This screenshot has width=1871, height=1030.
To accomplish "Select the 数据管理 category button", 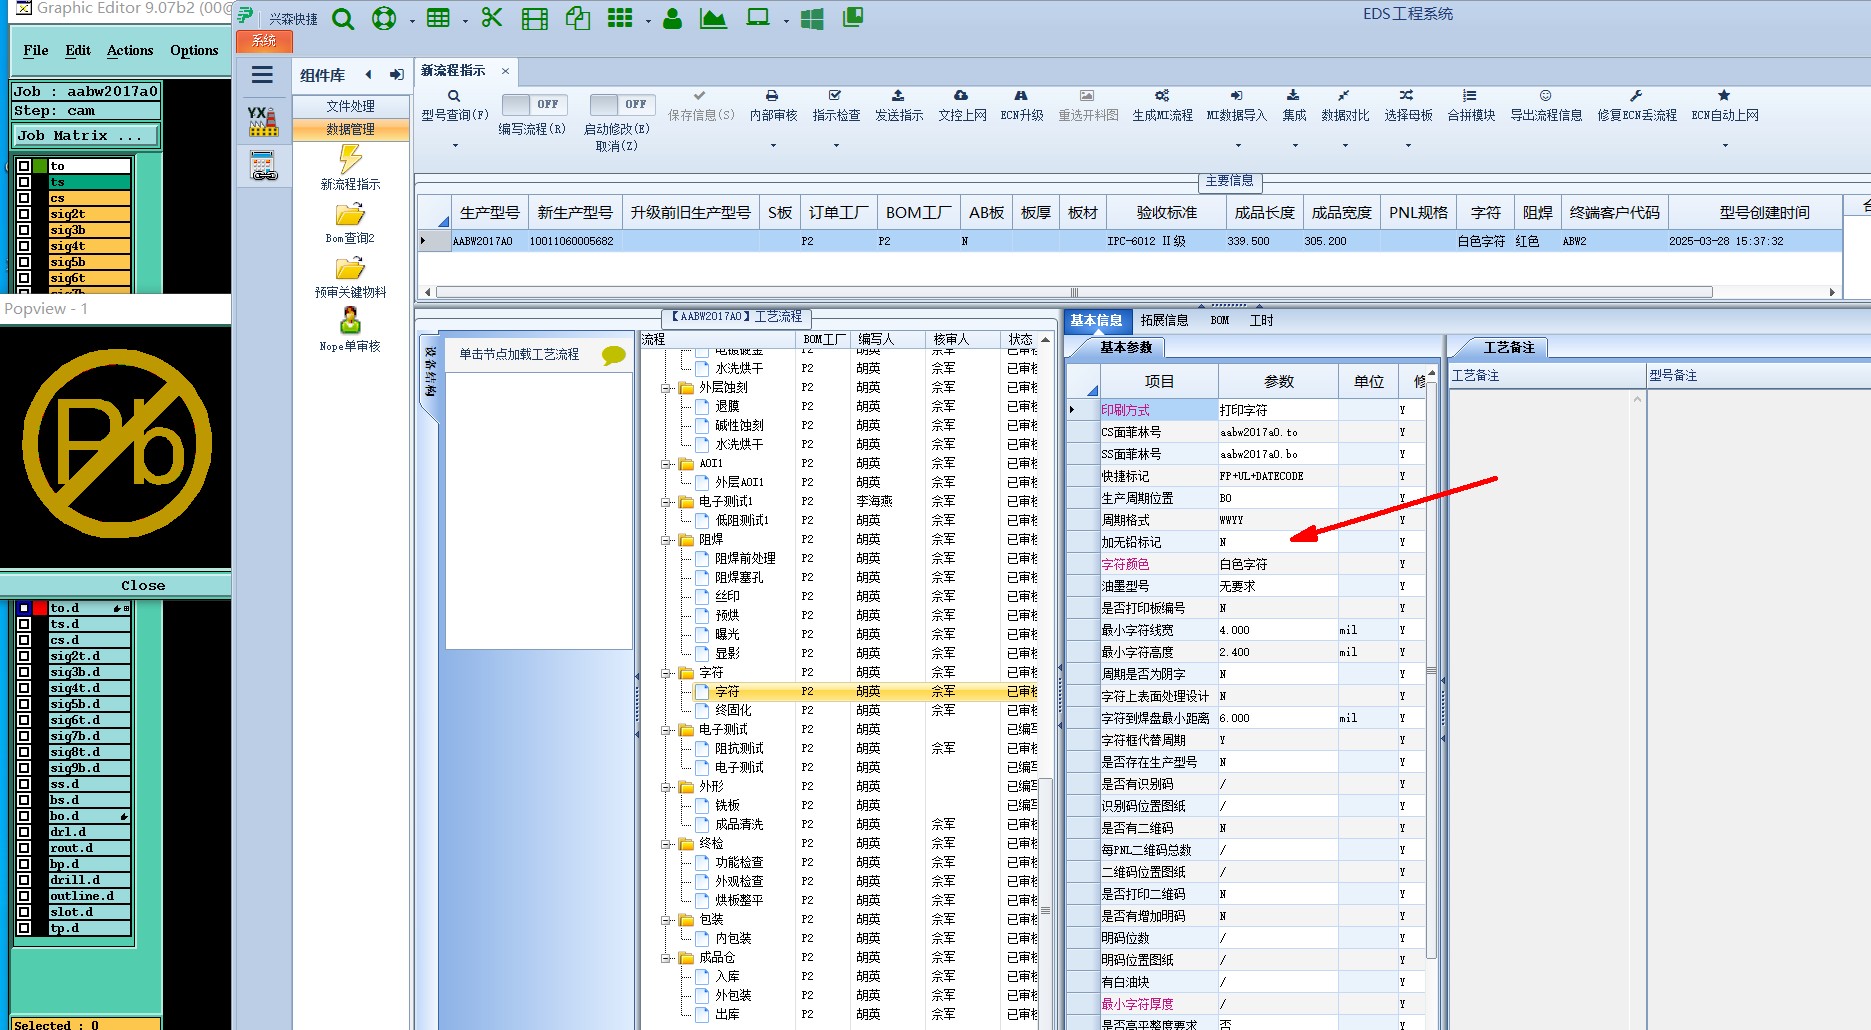I will coord(351,129).
